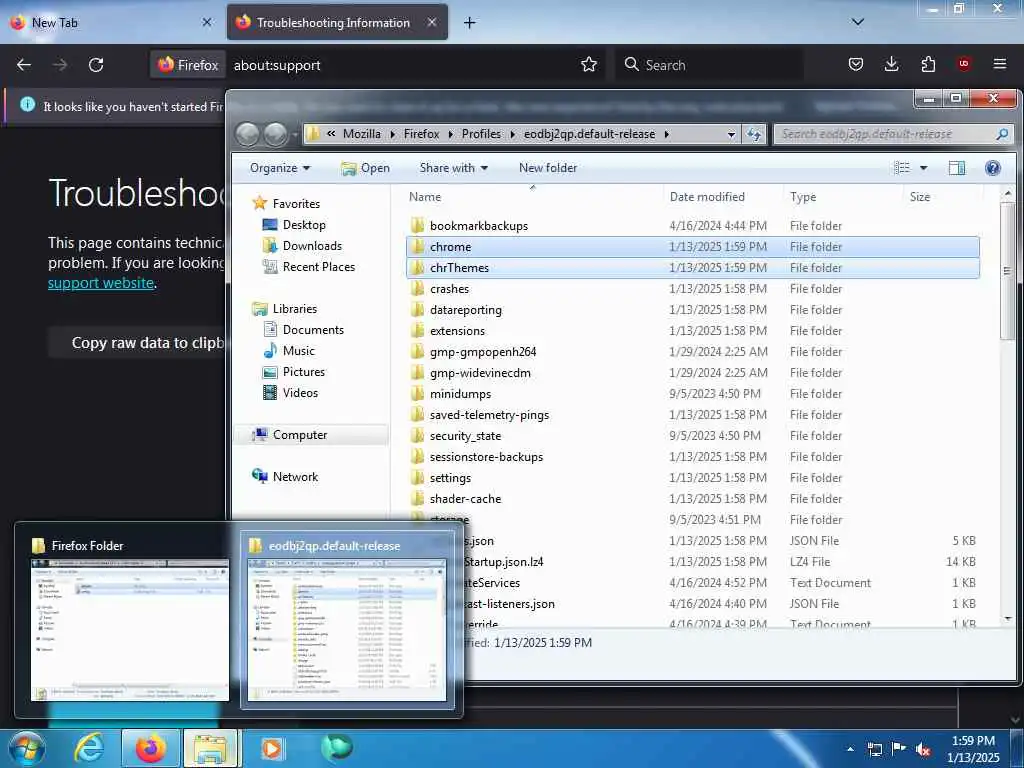Reload the about:support page
This screenshot has height=768, width=1024.
96,65
